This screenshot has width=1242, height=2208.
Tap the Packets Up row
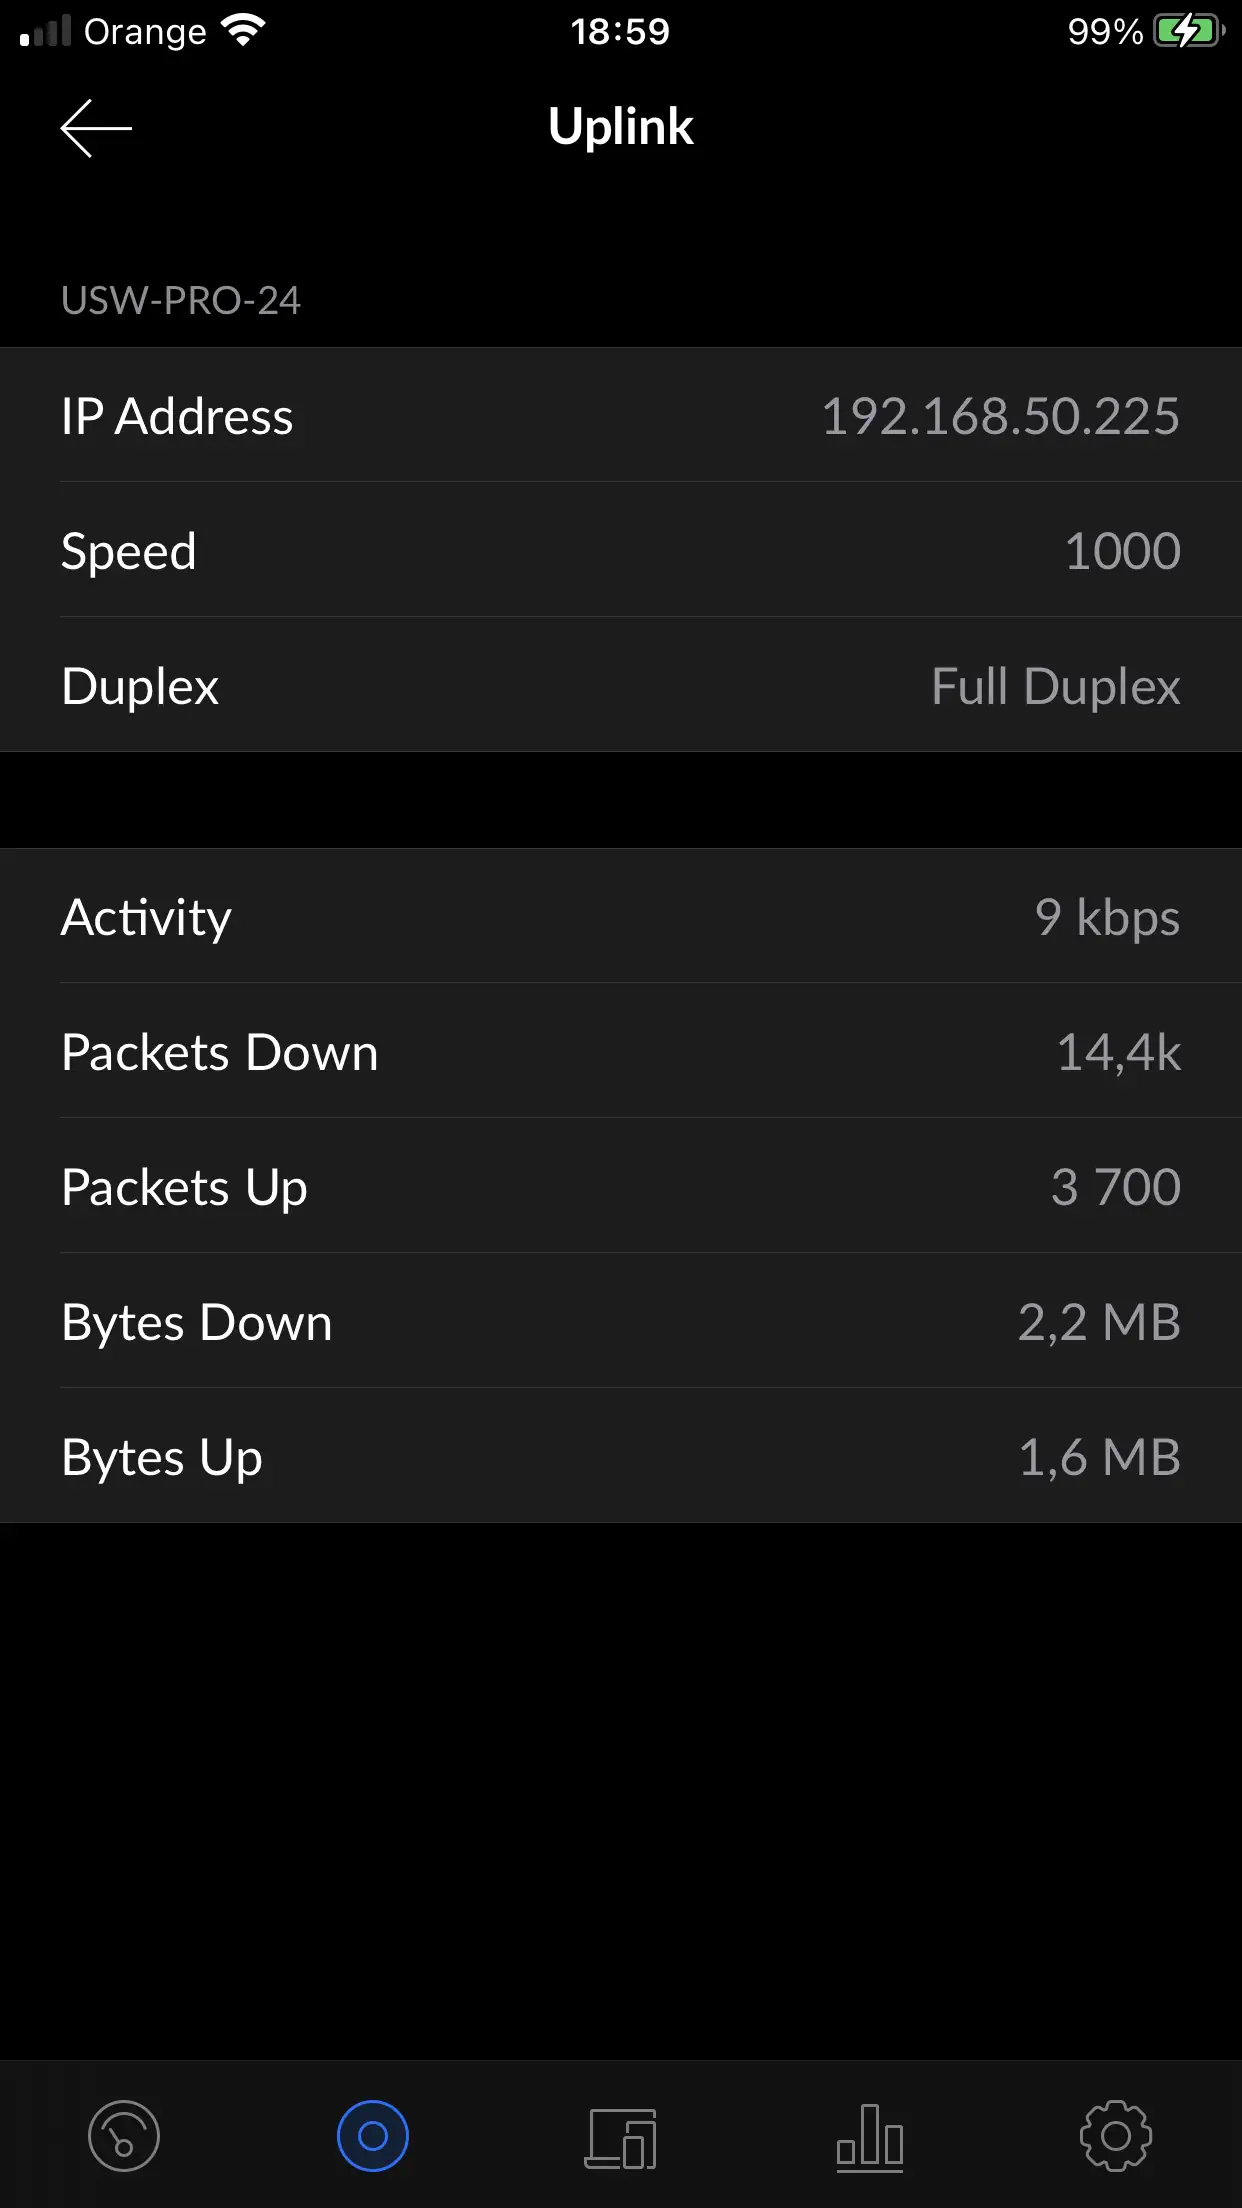coord(621,1187)
